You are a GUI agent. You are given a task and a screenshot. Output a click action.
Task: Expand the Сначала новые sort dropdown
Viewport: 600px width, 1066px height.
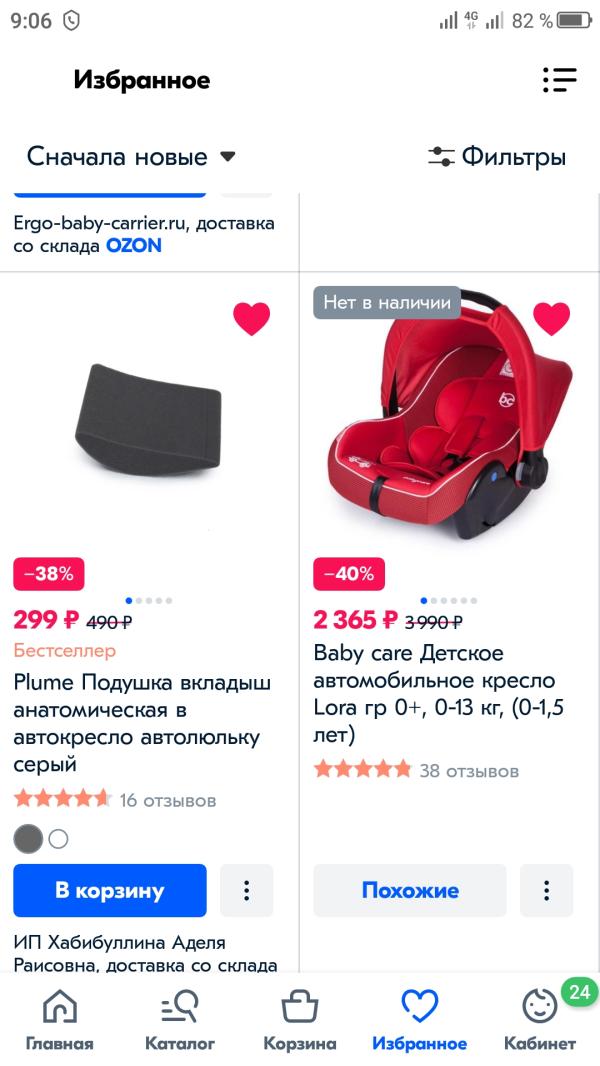pyautogui.click(x=131, y=157)
